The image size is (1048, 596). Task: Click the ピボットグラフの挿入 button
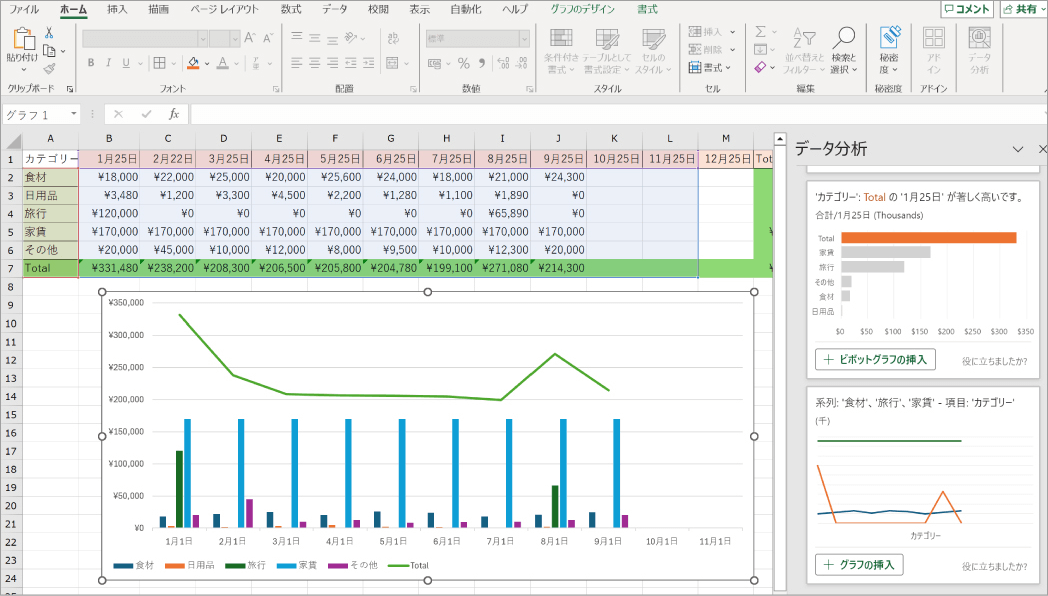coord(875,359)
